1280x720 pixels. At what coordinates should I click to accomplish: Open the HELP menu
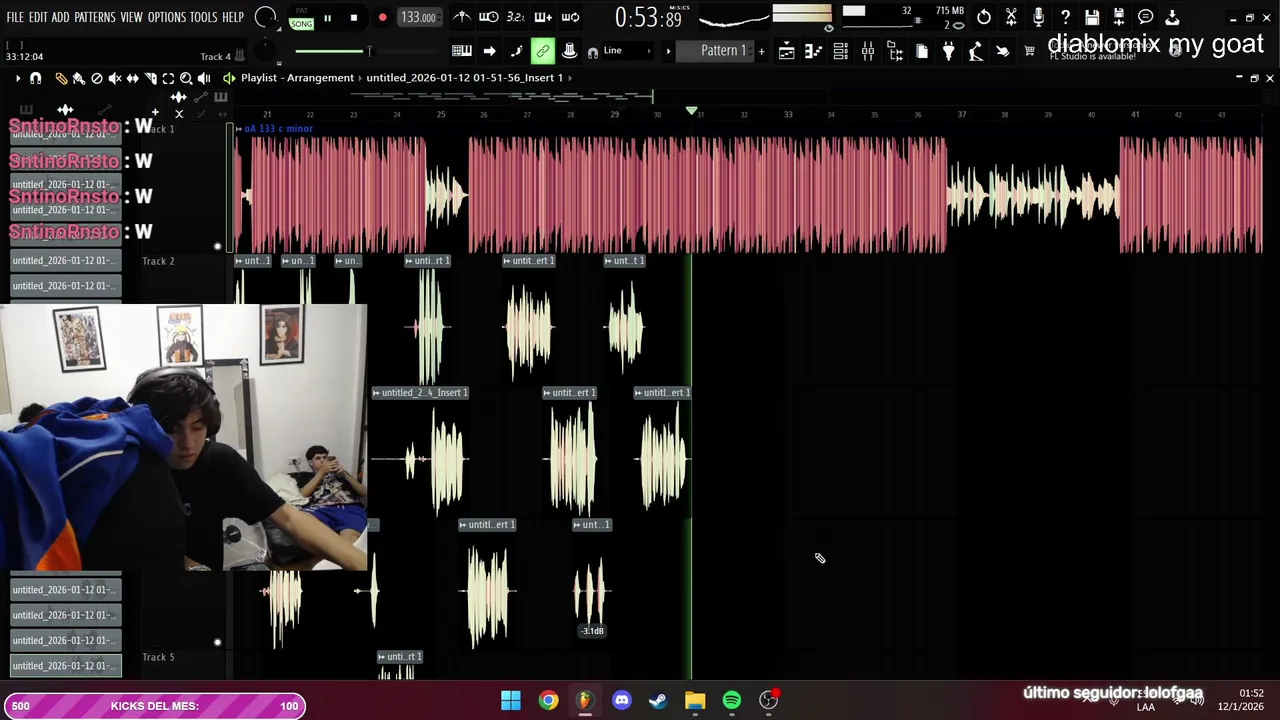(x=233, y=18)
